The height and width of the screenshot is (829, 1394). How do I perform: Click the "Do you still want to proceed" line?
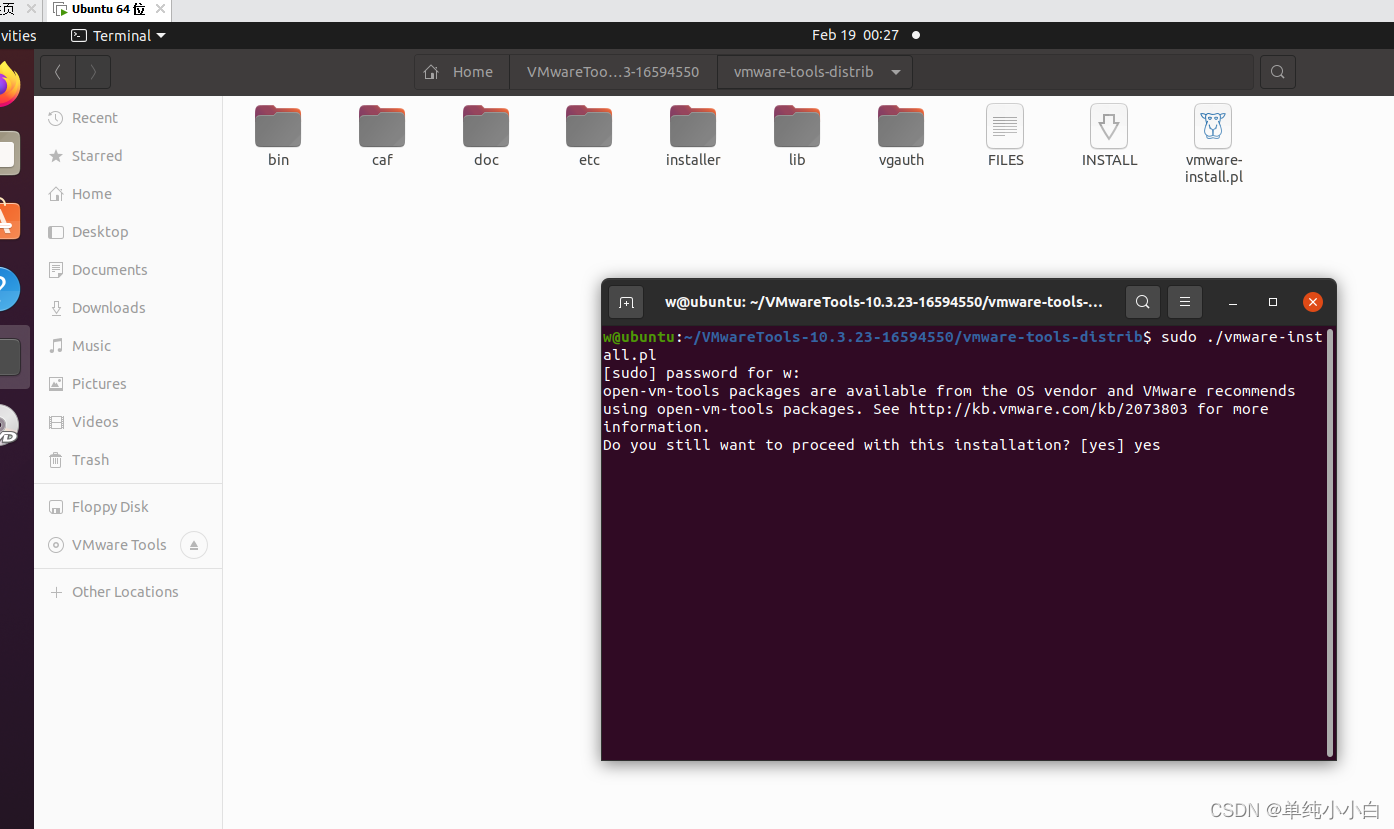882,445
